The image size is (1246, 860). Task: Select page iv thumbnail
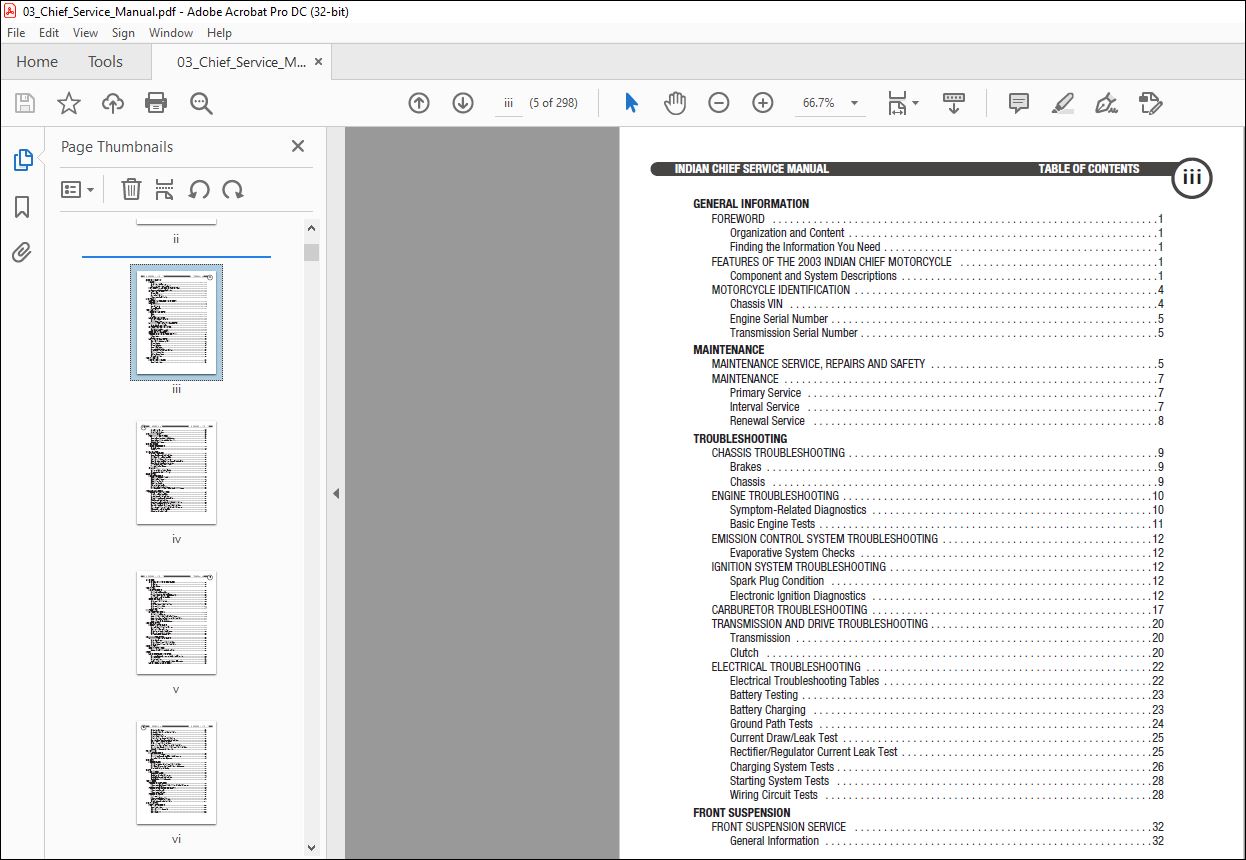tap(176, 472)
